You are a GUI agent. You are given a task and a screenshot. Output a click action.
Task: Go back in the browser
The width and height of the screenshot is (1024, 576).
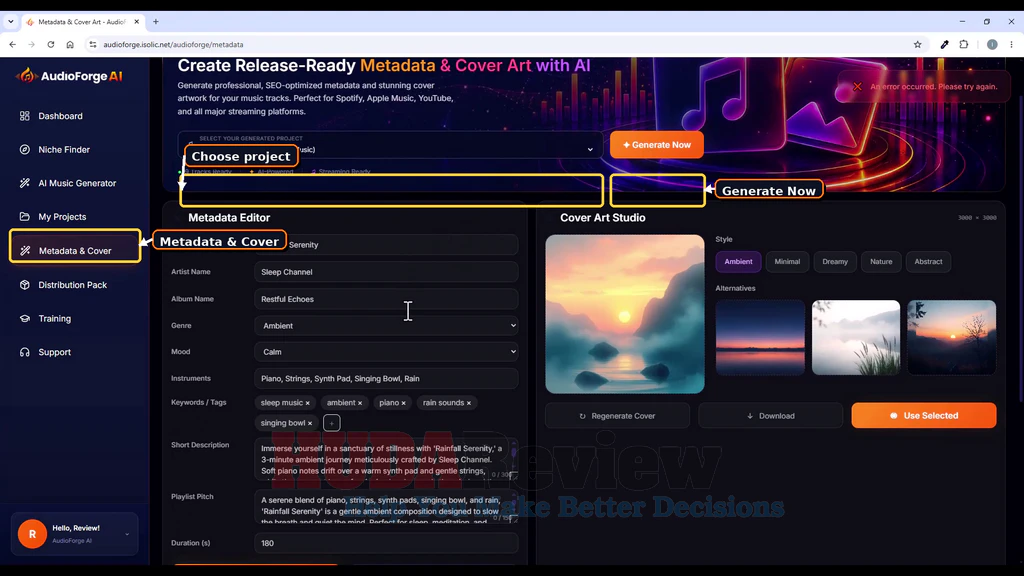pos(12,44)
